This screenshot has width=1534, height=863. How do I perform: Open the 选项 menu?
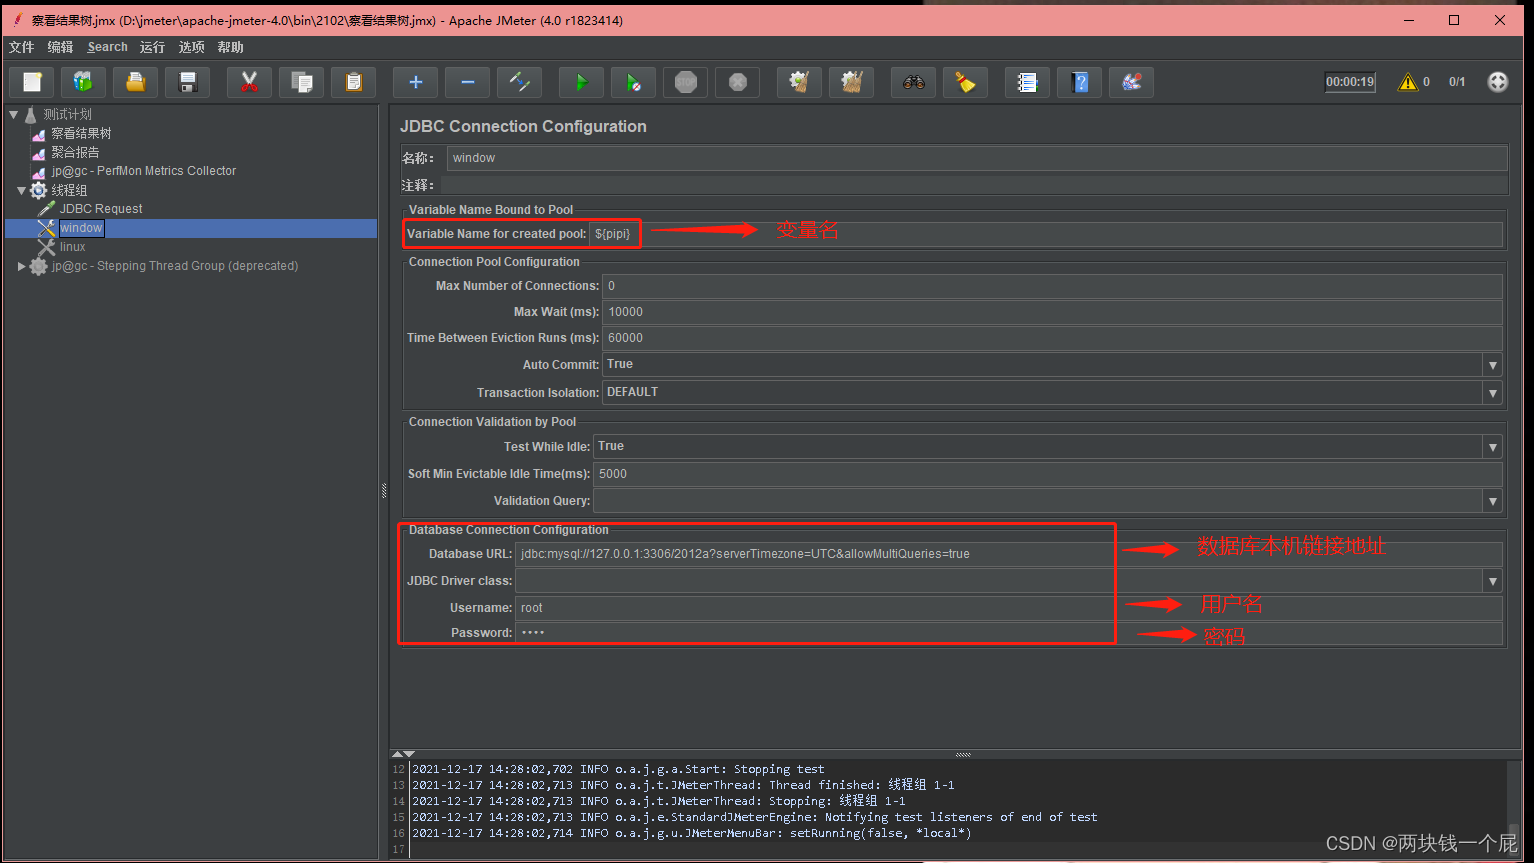pos(191,47)
